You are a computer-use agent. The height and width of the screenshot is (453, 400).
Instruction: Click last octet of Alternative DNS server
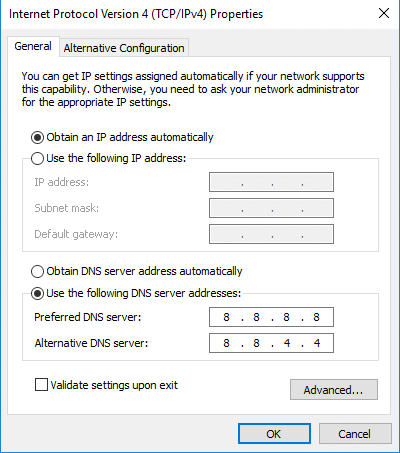pos(317,343)
